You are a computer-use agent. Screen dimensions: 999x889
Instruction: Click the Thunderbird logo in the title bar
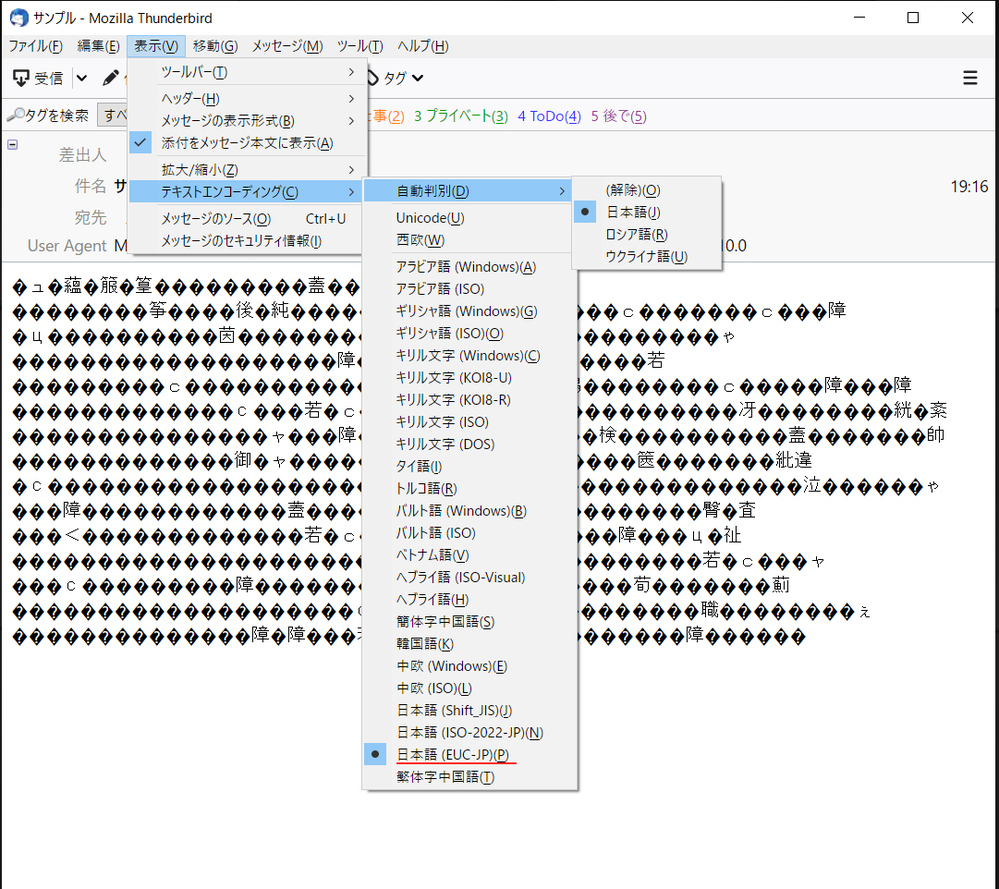click(x=17, y=18)
